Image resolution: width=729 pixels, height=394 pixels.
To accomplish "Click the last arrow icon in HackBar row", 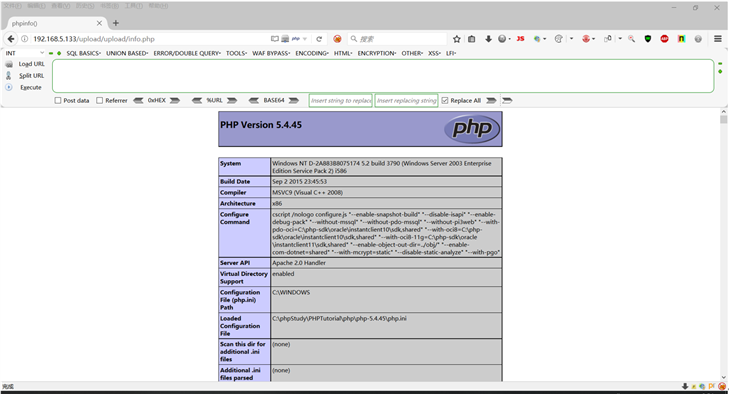I will (507, 100).
